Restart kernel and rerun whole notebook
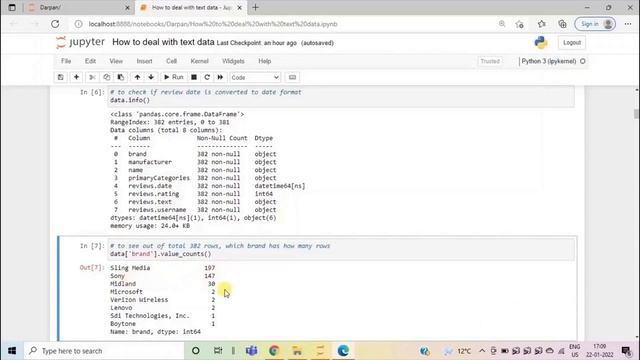Screen dimensions: 640x360 pos(220,77)
